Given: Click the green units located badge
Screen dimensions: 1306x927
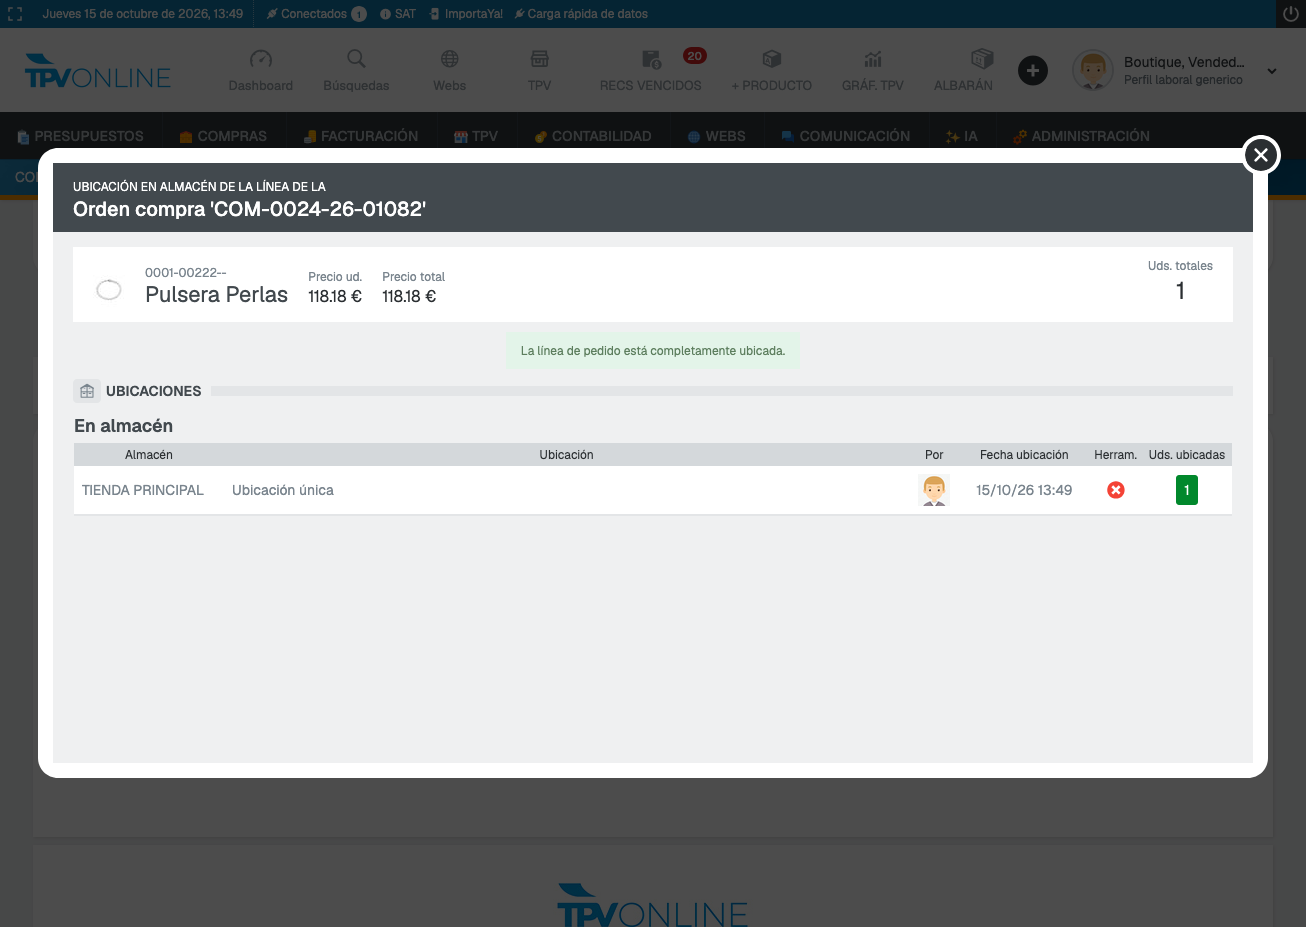Looking at the screenshot, I should point(1187,490).
